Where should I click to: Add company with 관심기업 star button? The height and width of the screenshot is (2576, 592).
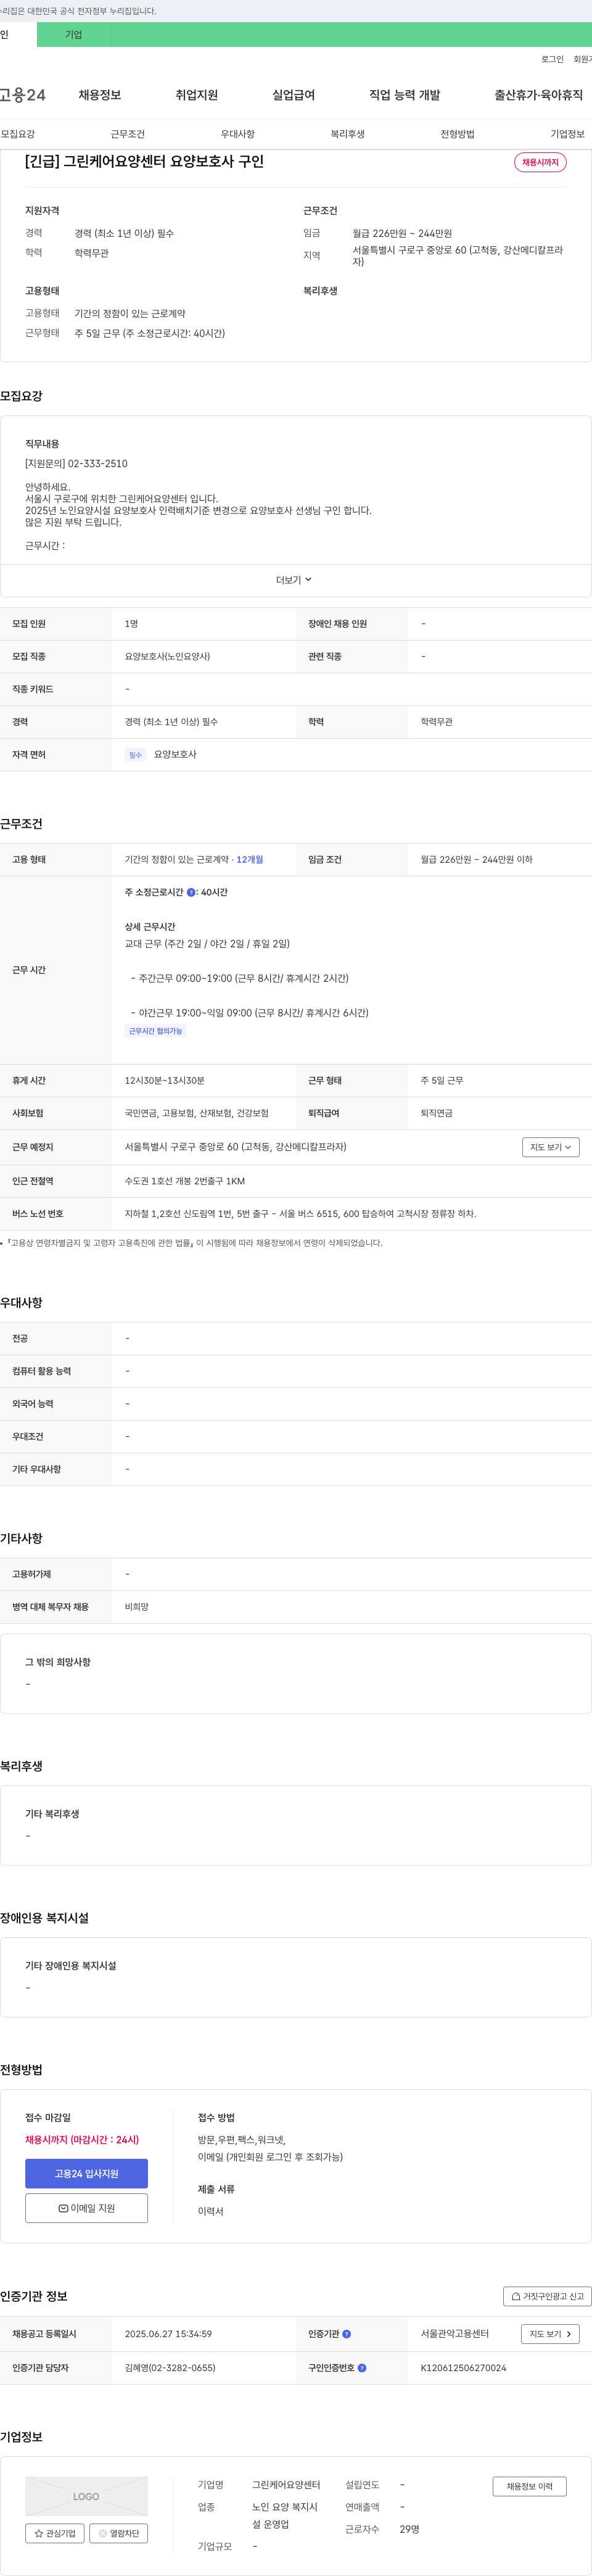(55, 2533)
